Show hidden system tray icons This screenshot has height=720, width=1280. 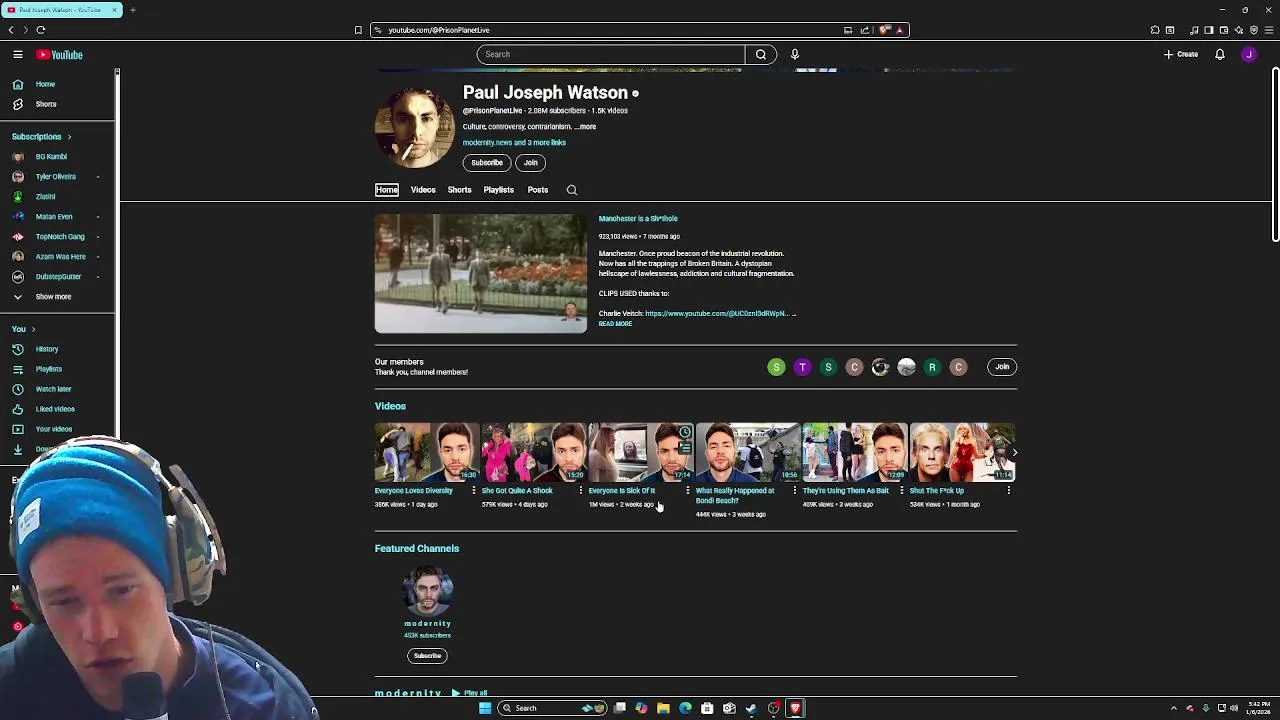click(1174, 708)
